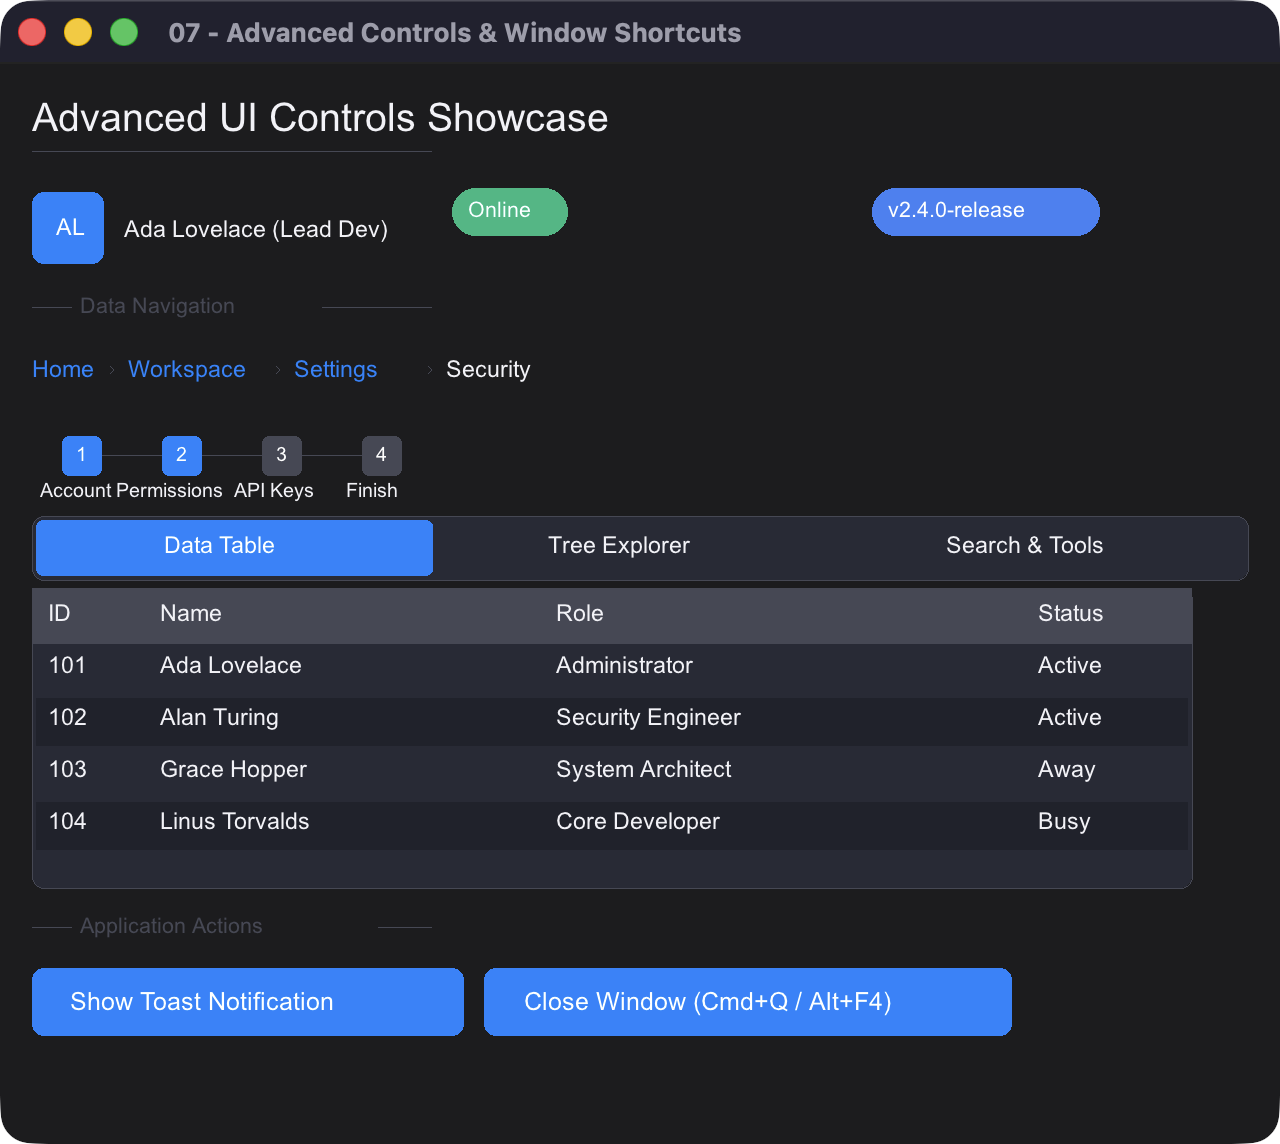Select the Ada Lovelace table cell
Image resolution: width=1280 pixels, height=1144 pixels.
click(x=231, y=666)
